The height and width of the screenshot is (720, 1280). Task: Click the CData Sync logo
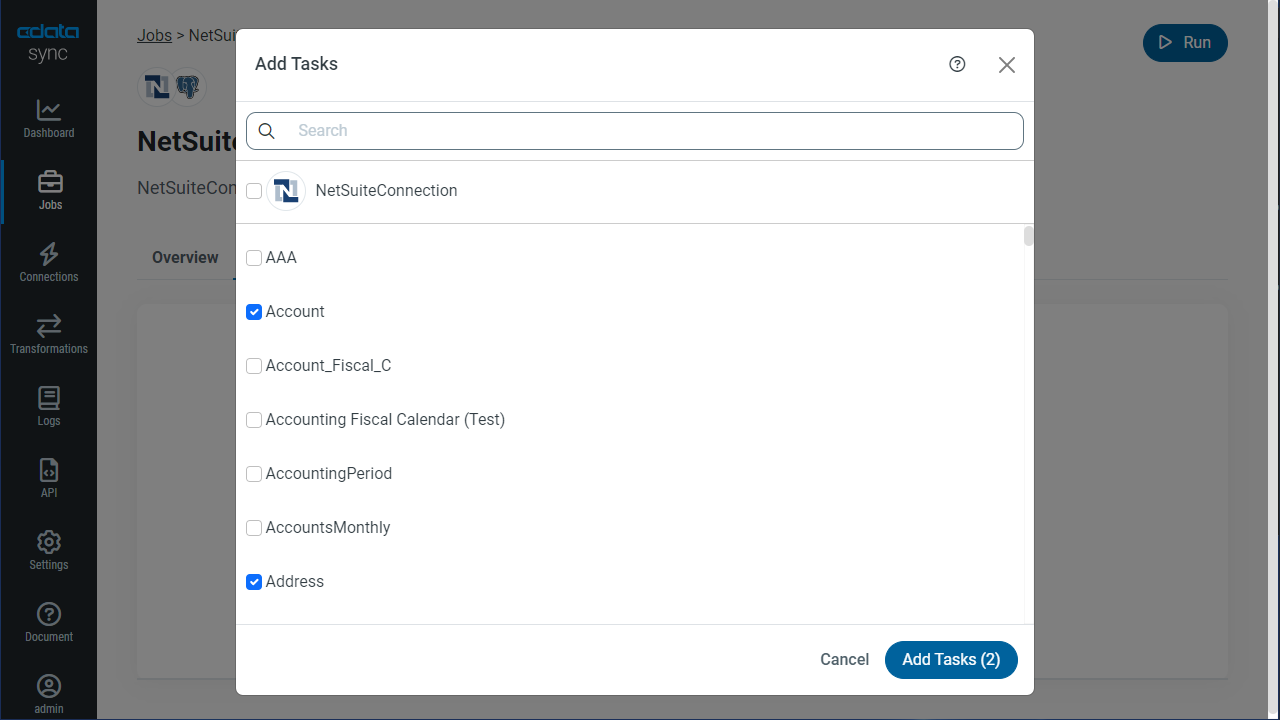[48, 43]
